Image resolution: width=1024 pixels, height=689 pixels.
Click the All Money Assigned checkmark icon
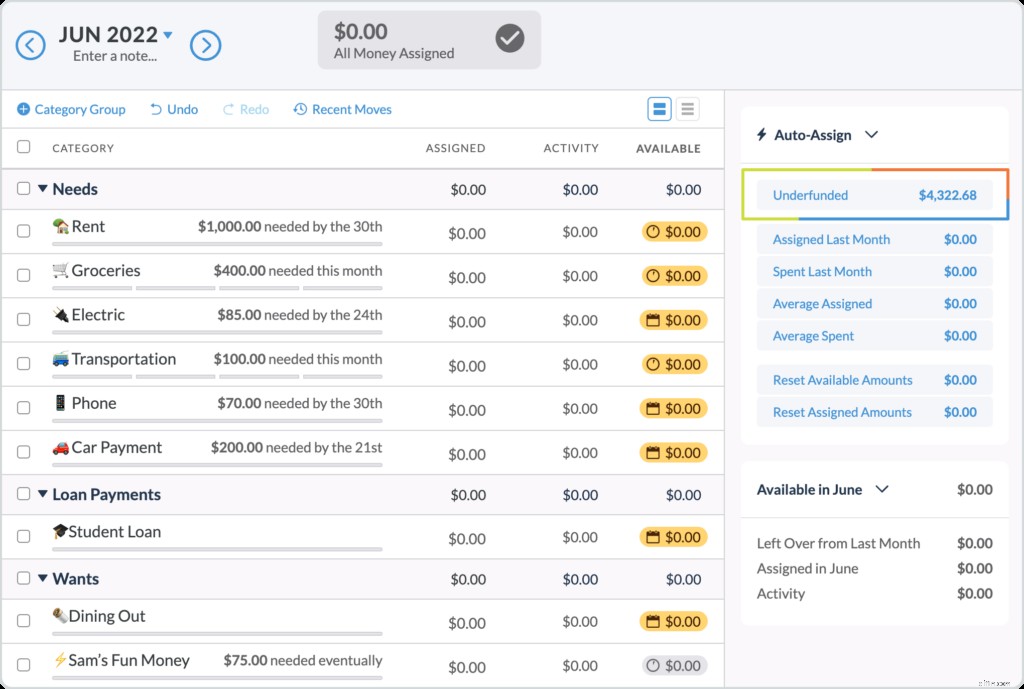510,39
